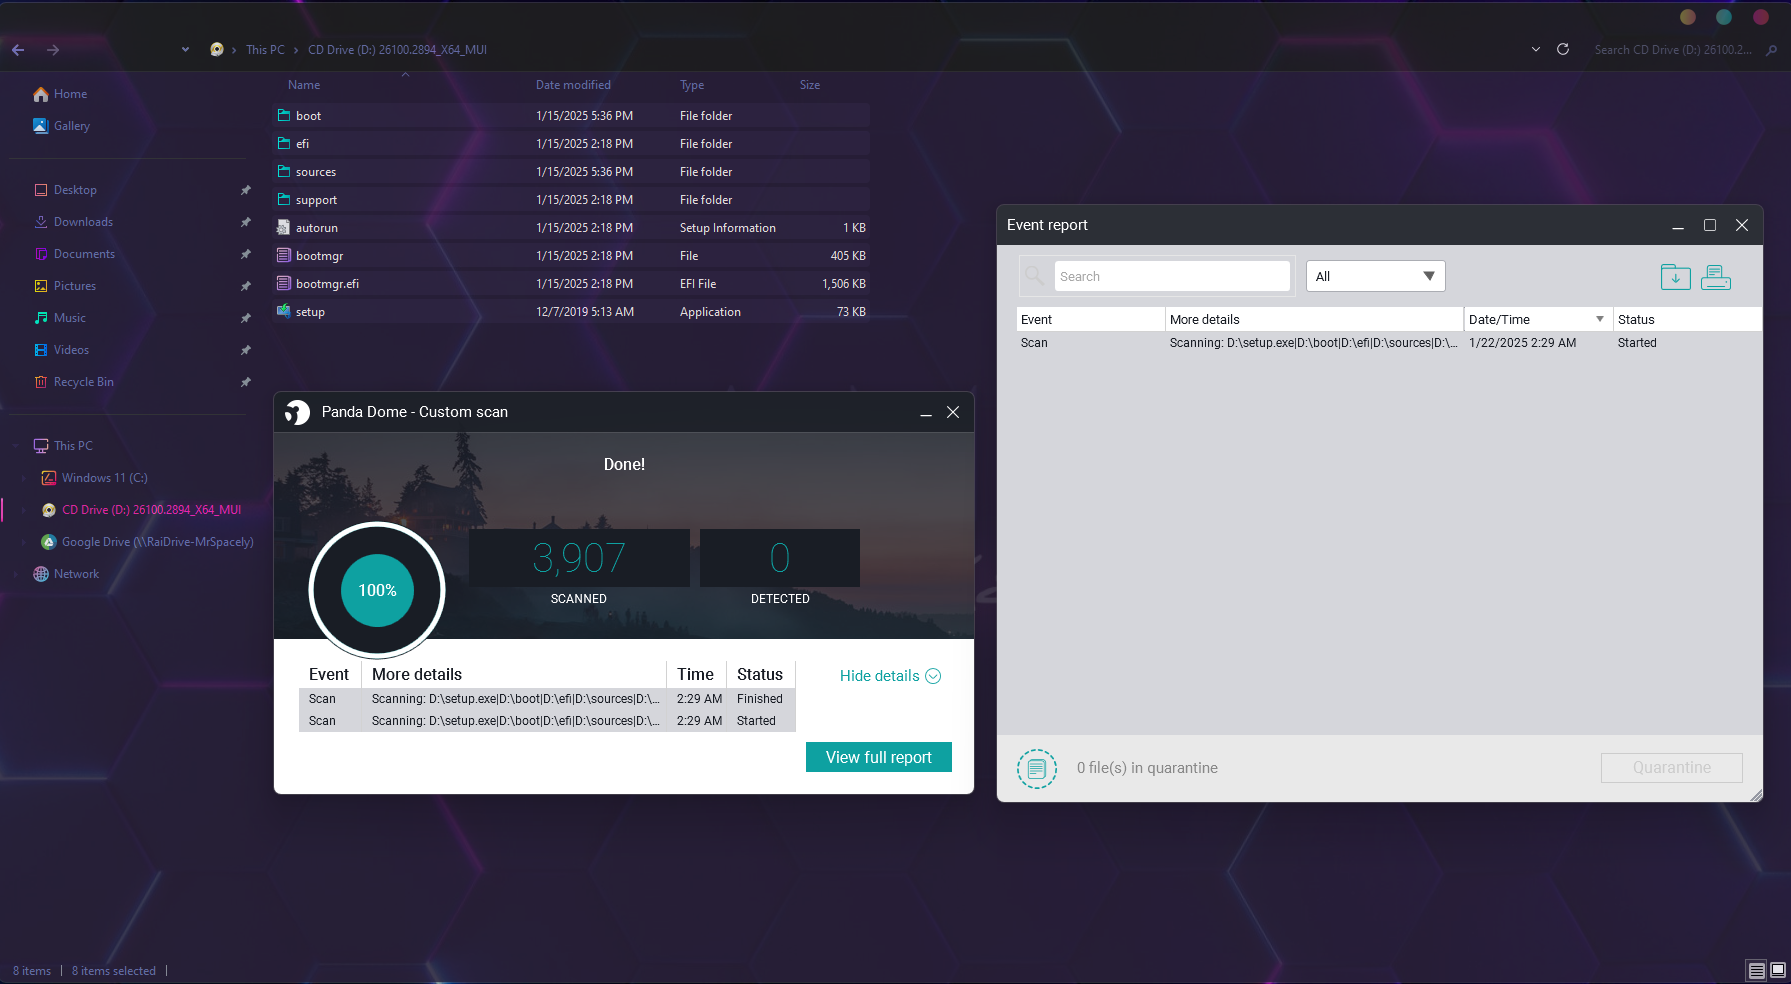Viewport: 1791px width, 984px height.
Task: Open the pinned Desktop folder
Action: pos(75,190)
